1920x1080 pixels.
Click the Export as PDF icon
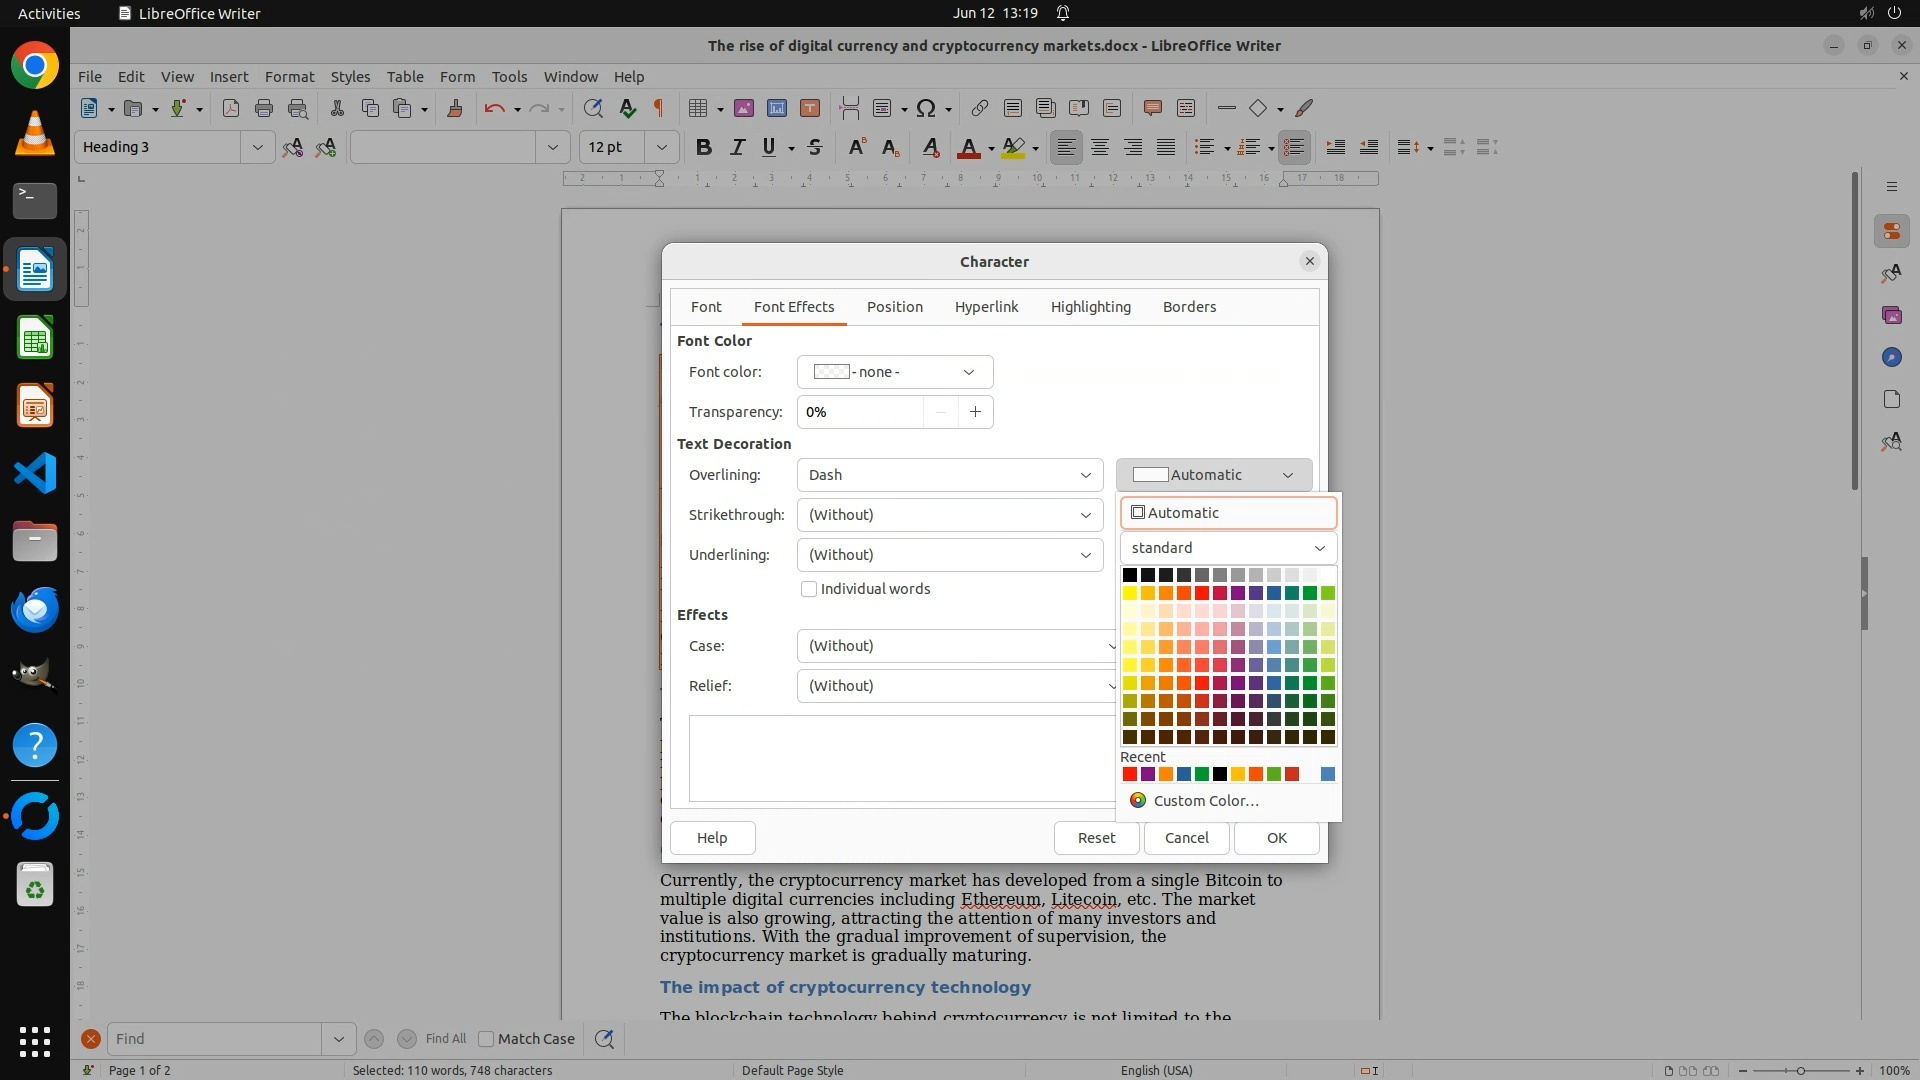pyautogui.click(x=231, y=108)
